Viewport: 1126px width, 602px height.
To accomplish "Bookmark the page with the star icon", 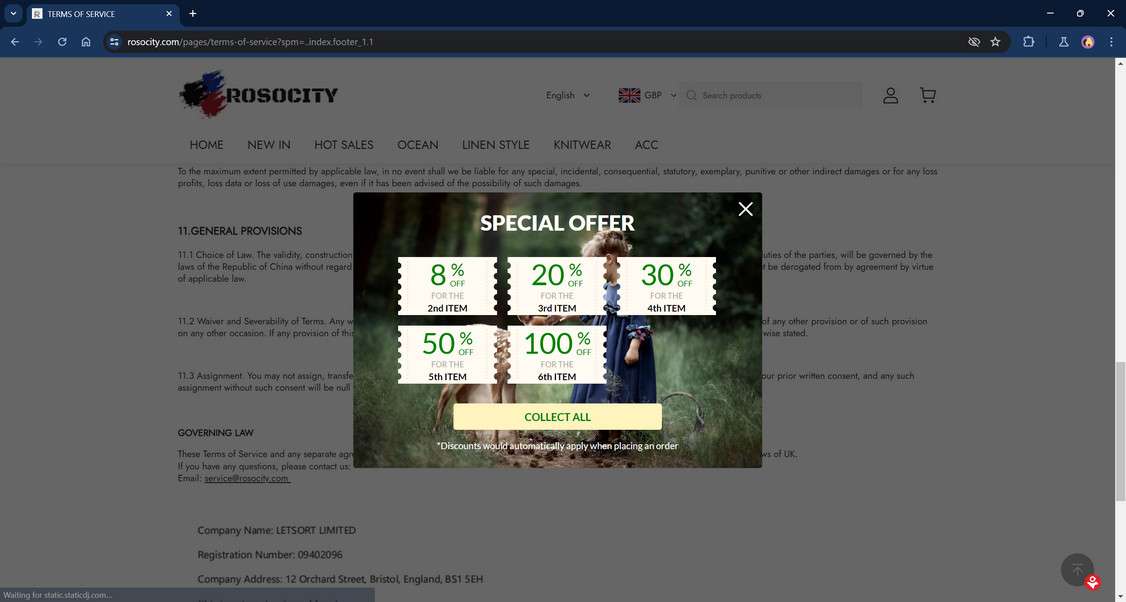I will click(995, 42).
